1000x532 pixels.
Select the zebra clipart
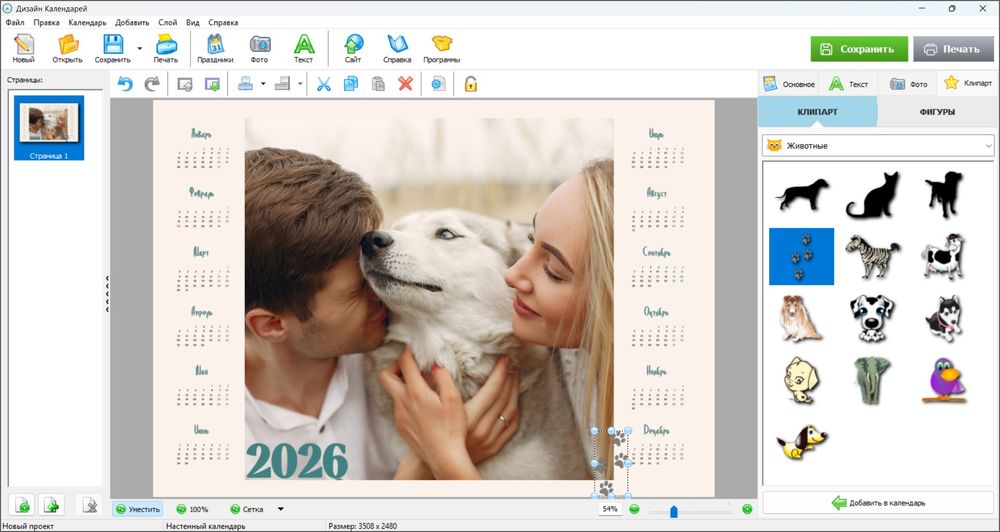[873, 256]
